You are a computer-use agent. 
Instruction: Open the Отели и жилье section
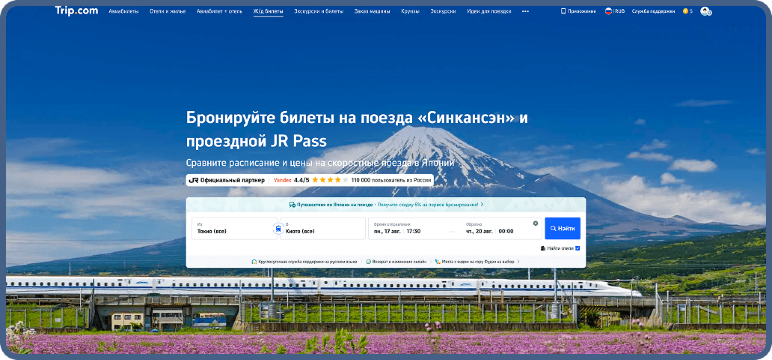tap(167, 11)
